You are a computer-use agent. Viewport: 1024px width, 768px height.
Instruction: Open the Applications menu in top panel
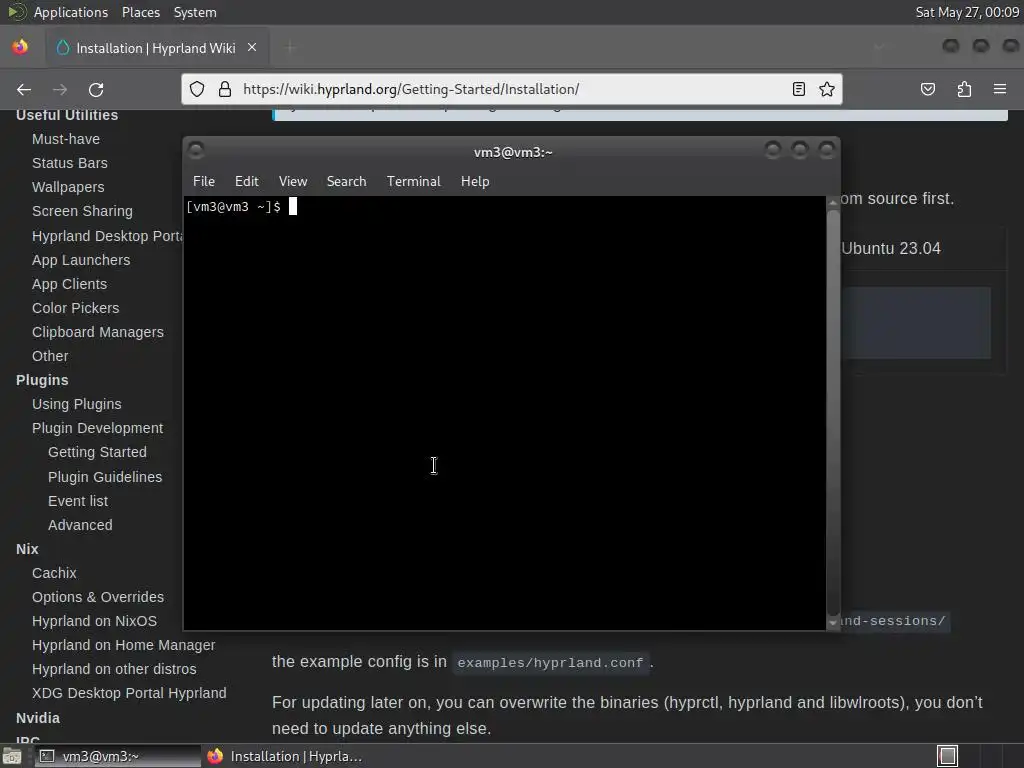(x=71, y=12)
